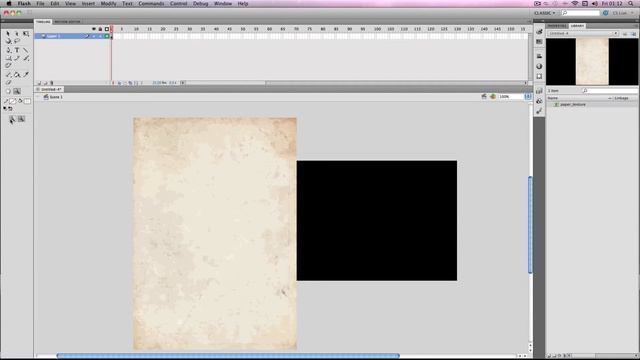This screenshot has height=360, width=640.
Task: Select the paper texture item in library
Action: coord(573,105)
